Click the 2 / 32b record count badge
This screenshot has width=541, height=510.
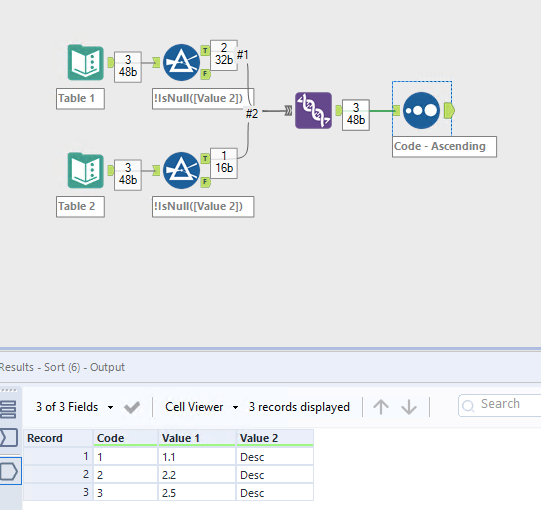coord(224,55)
